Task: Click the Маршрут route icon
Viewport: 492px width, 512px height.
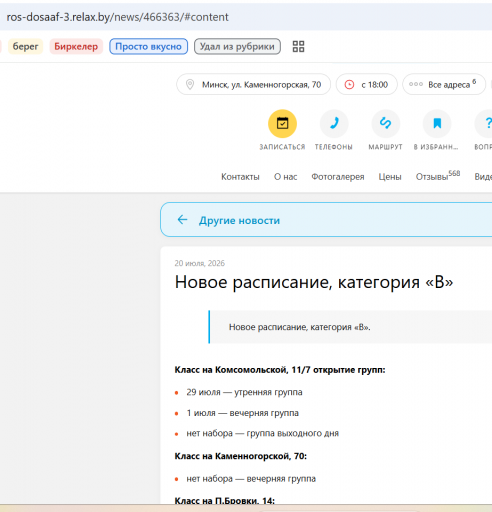Action: pos(386,124)
